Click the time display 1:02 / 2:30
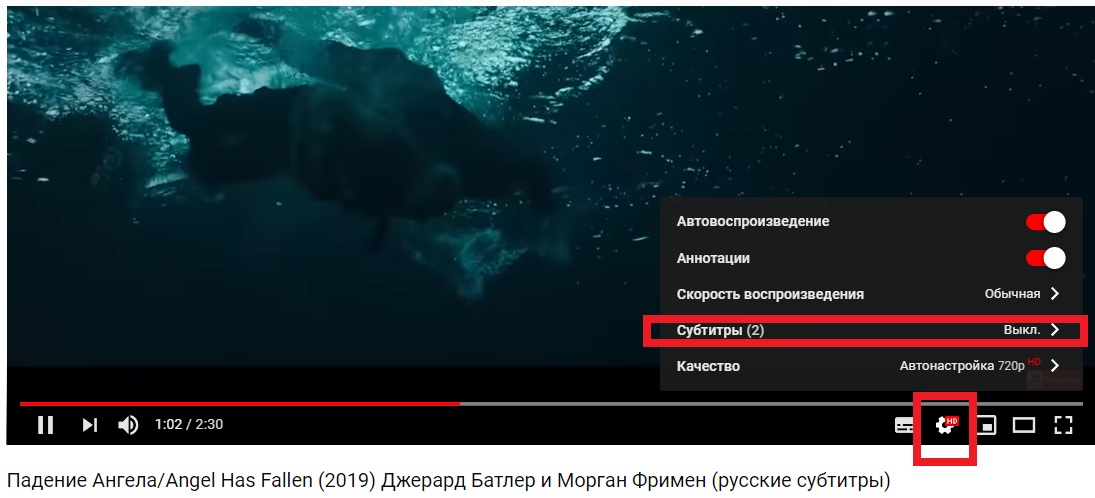This screenshot has height=498, width=1095. coord(189,425)
